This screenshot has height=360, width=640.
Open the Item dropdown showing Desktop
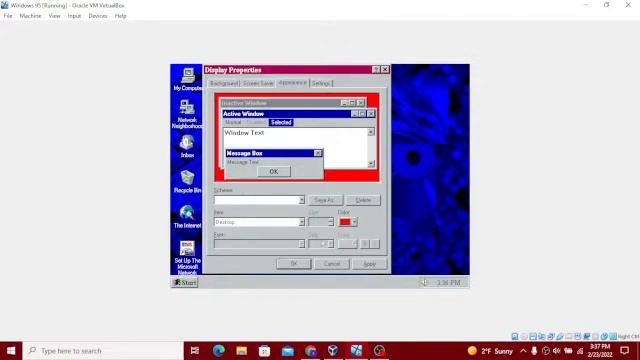pos(301,222)
